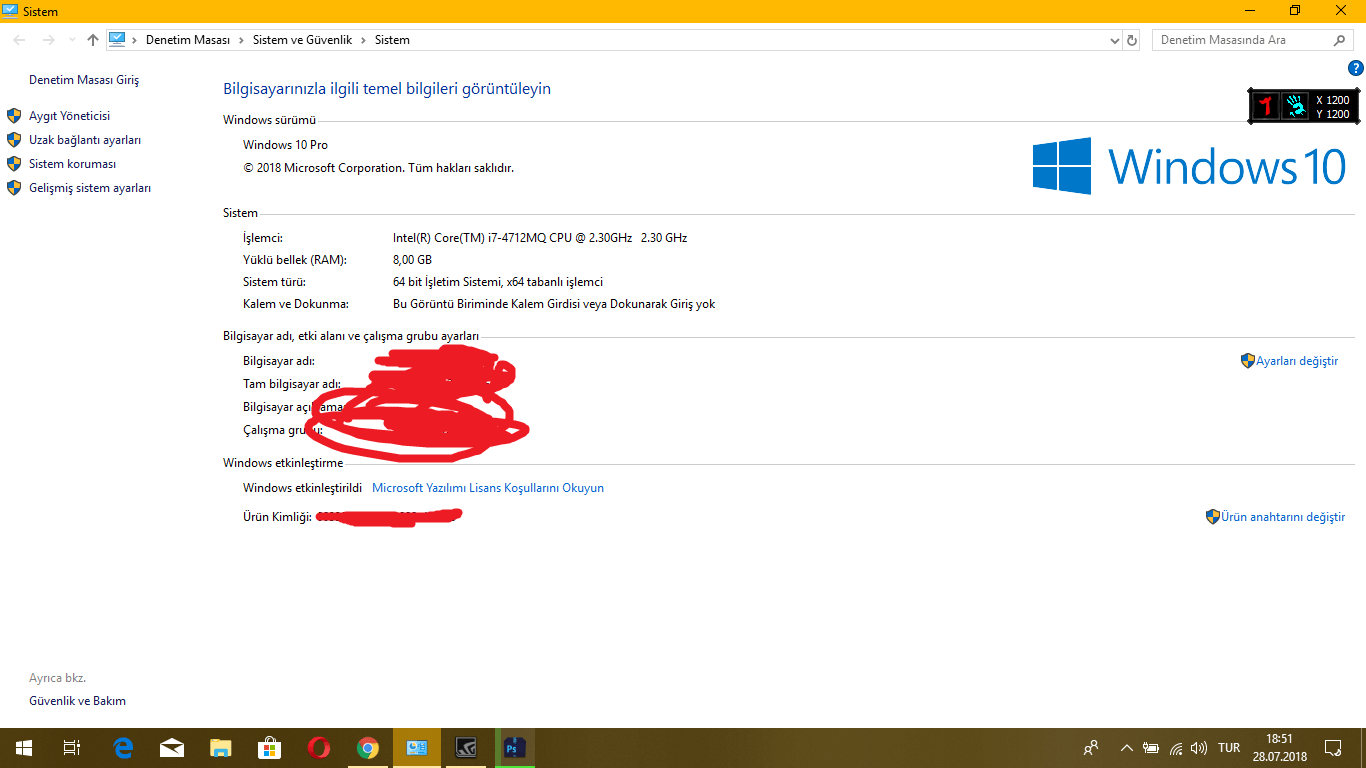Go up one level with up arrow
Image resolution: width=1366 pixels, height=768 pixels.
tap(93, 40)
